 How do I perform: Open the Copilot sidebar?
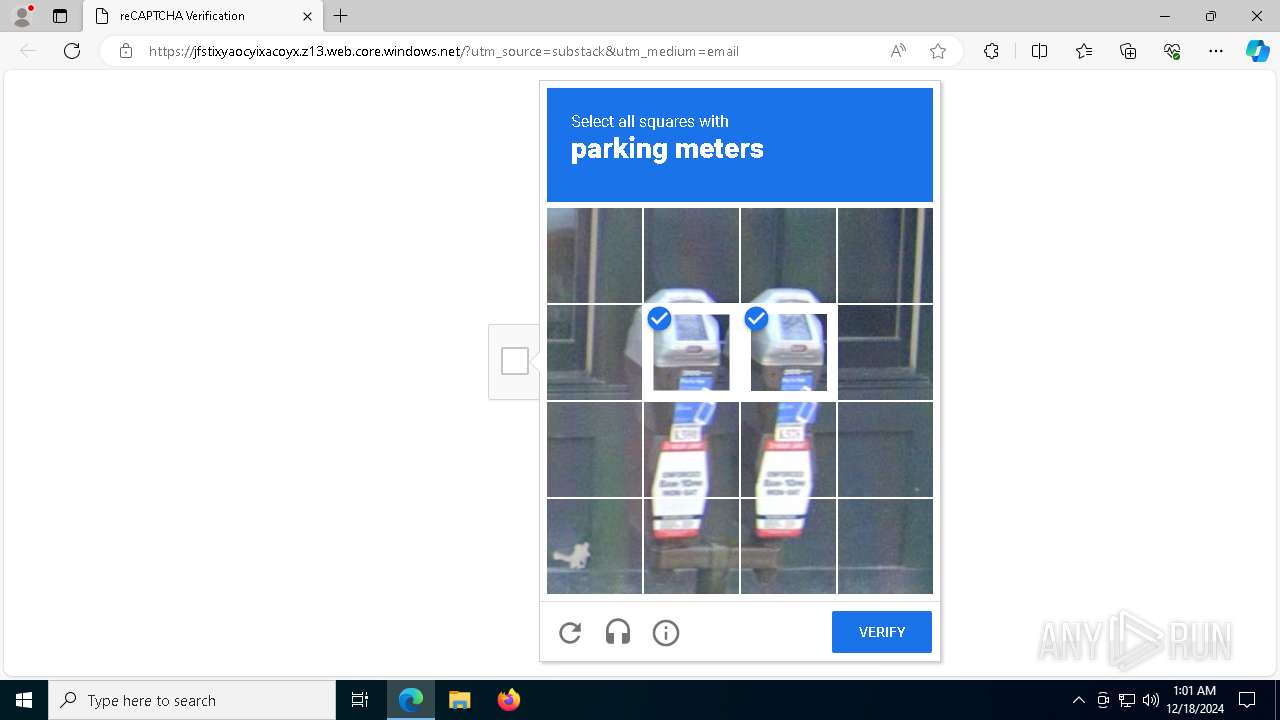click(1257, 51)
